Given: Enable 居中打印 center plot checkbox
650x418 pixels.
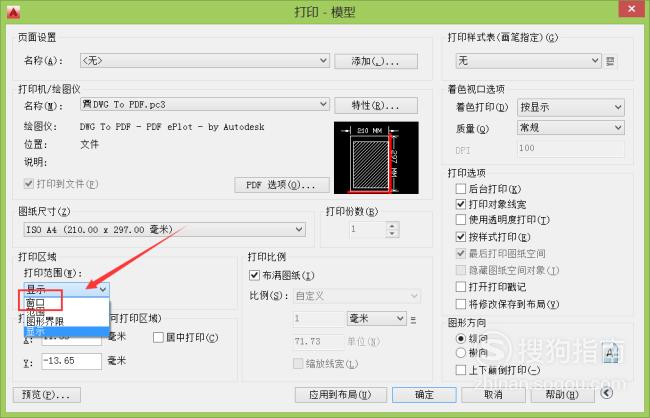Looking at the screenshot, I should [158, 337].
